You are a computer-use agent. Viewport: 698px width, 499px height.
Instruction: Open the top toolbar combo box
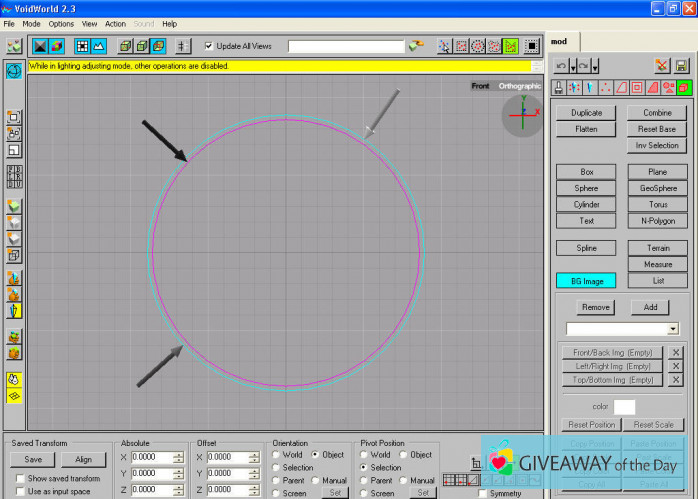345,46
